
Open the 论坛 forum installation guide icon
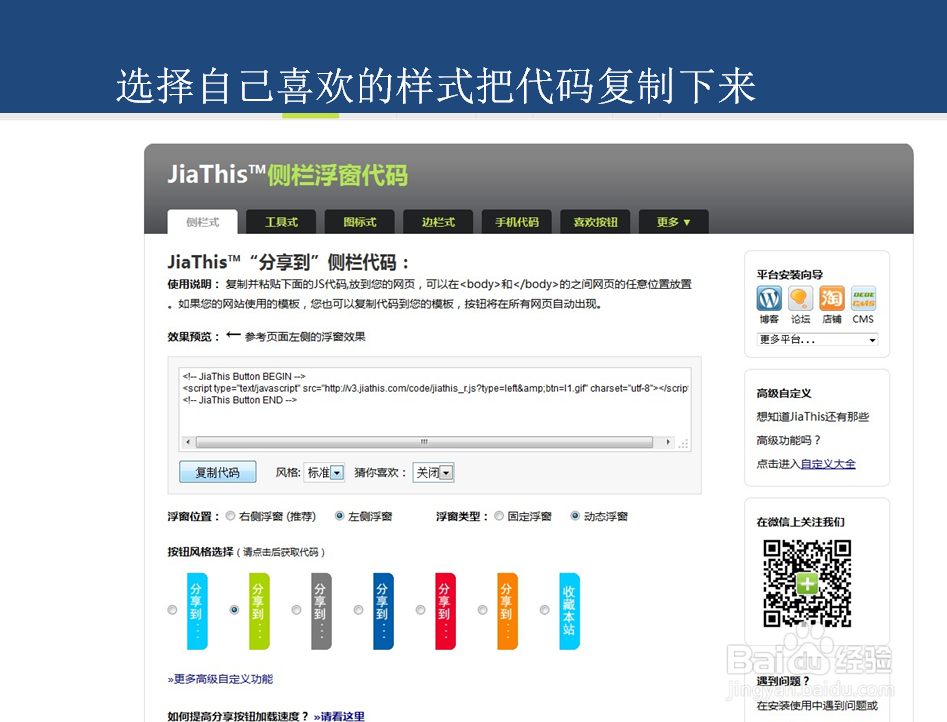tap(801, 299)
